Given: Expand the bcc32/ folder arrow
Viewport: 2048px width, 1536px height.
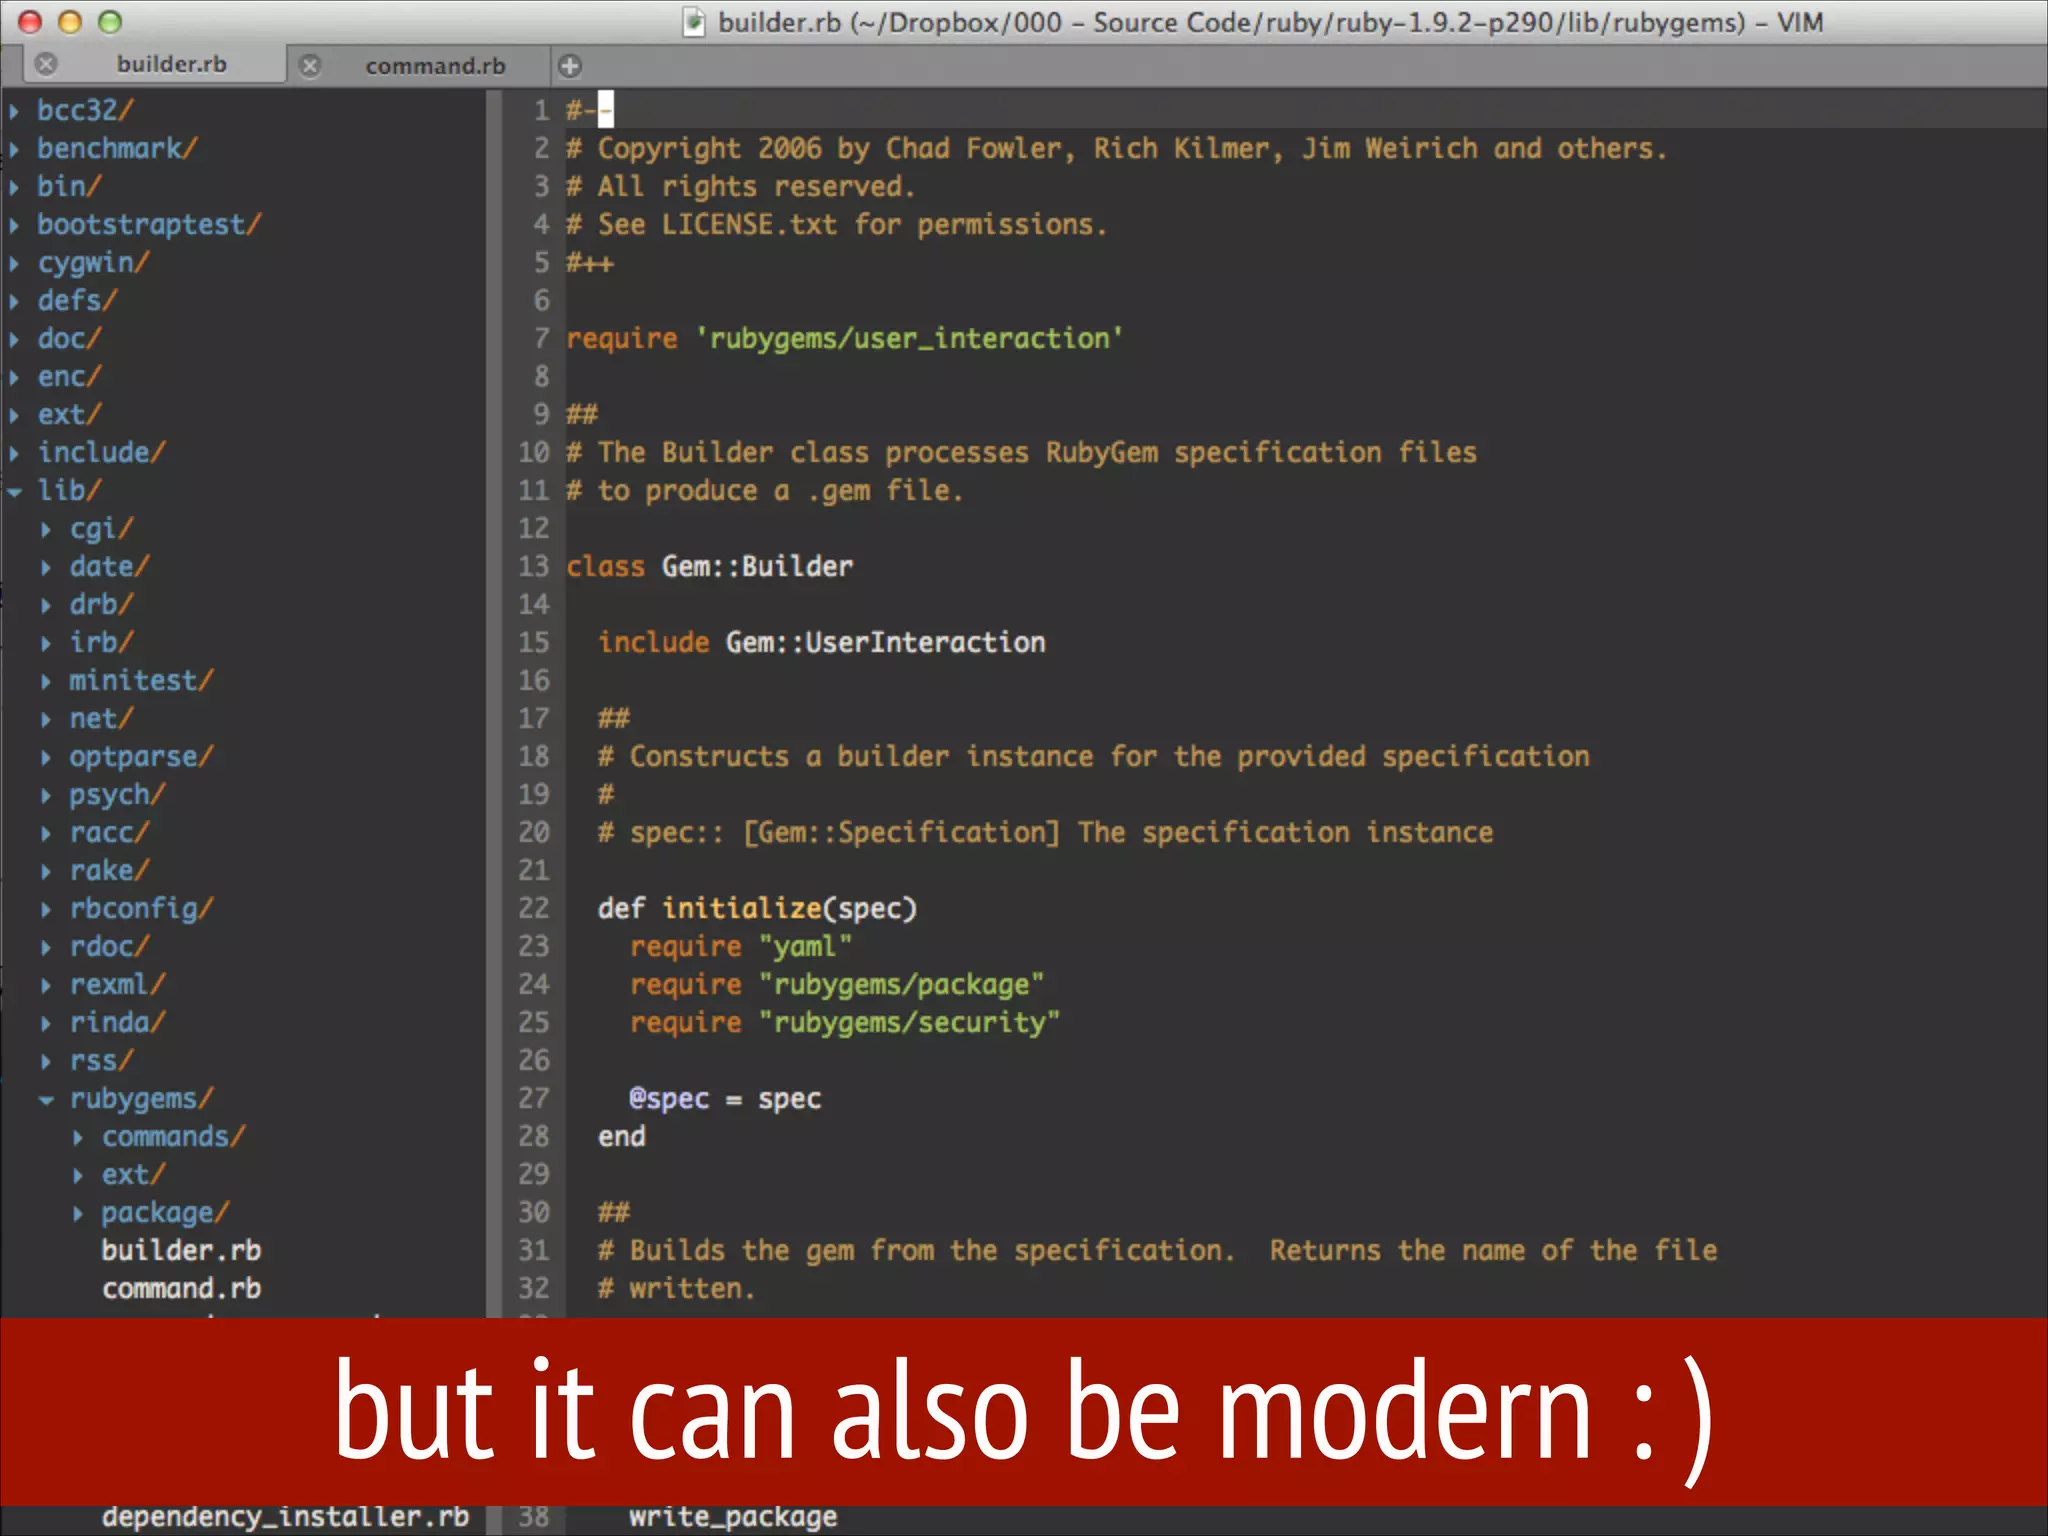Looking at the screenshot, I should [14, 111].
